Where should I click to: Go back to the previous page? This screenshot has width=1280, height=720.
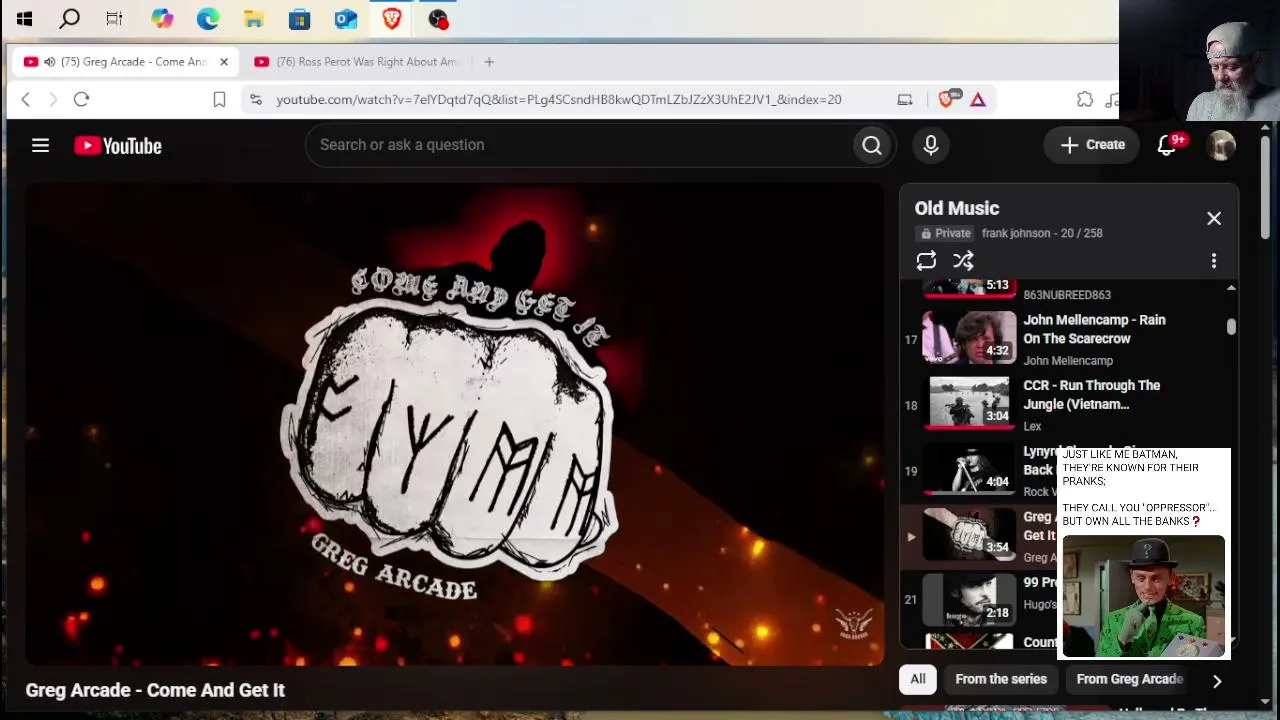point(26,99)
